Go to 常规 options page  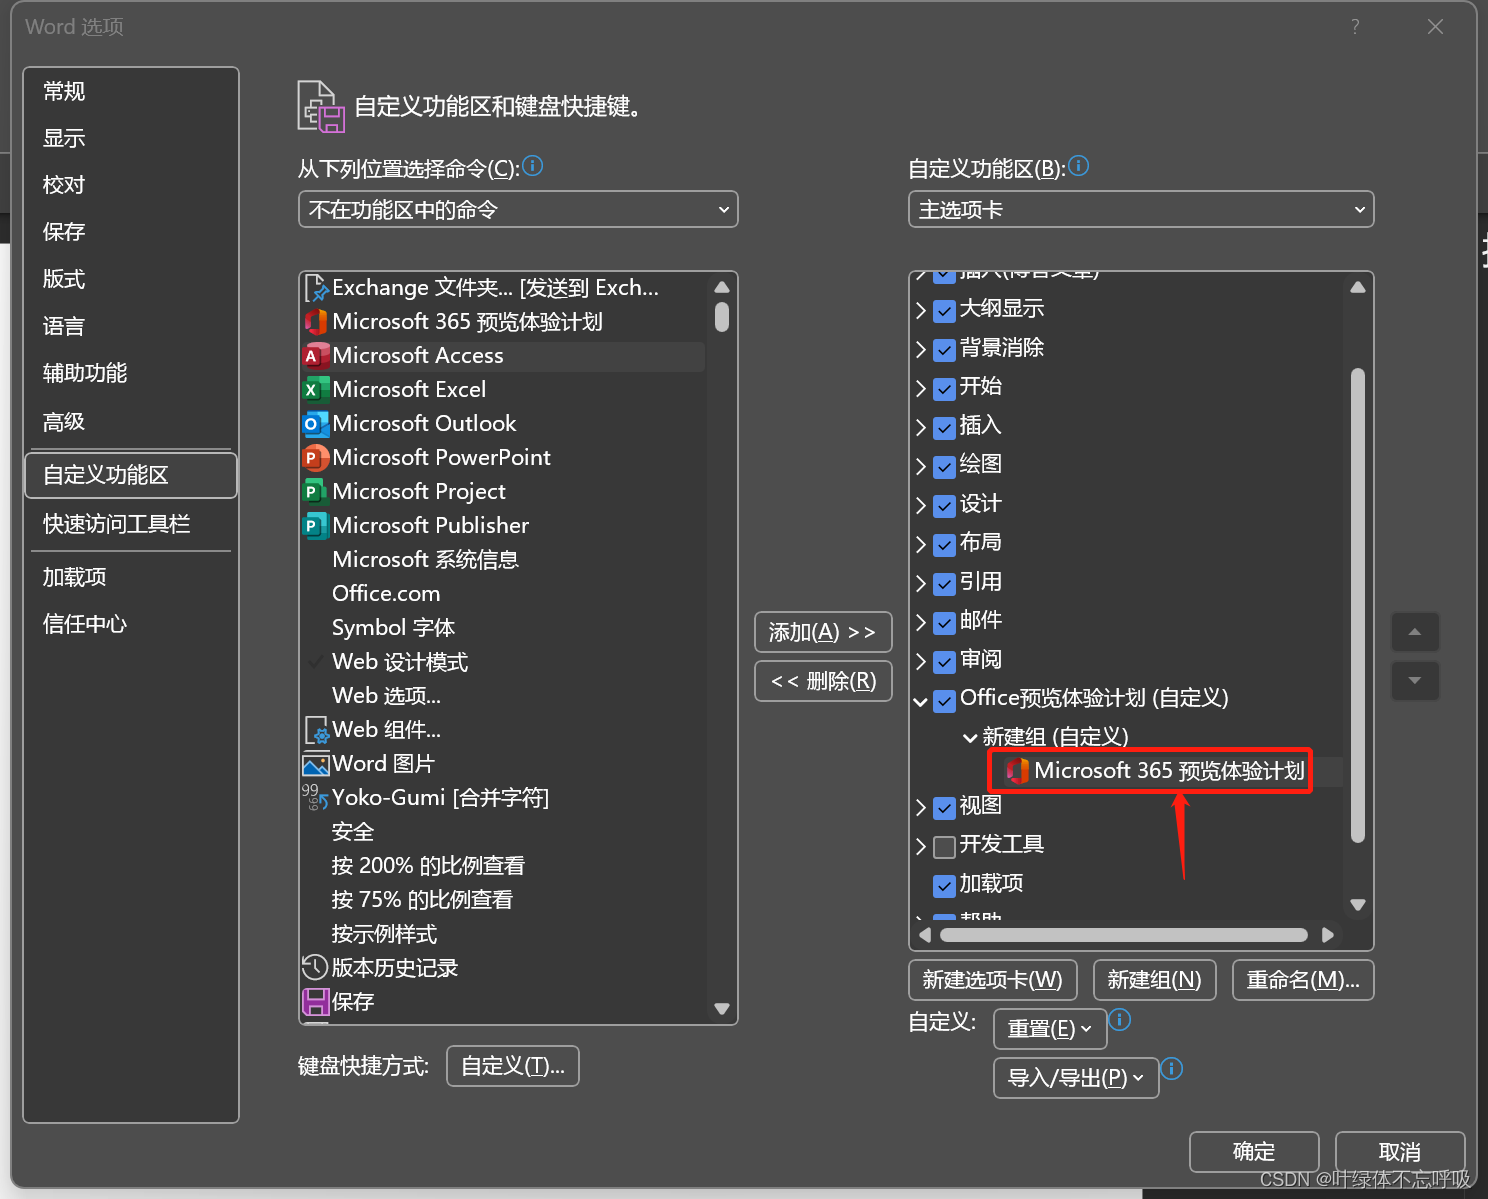(131, 91)
